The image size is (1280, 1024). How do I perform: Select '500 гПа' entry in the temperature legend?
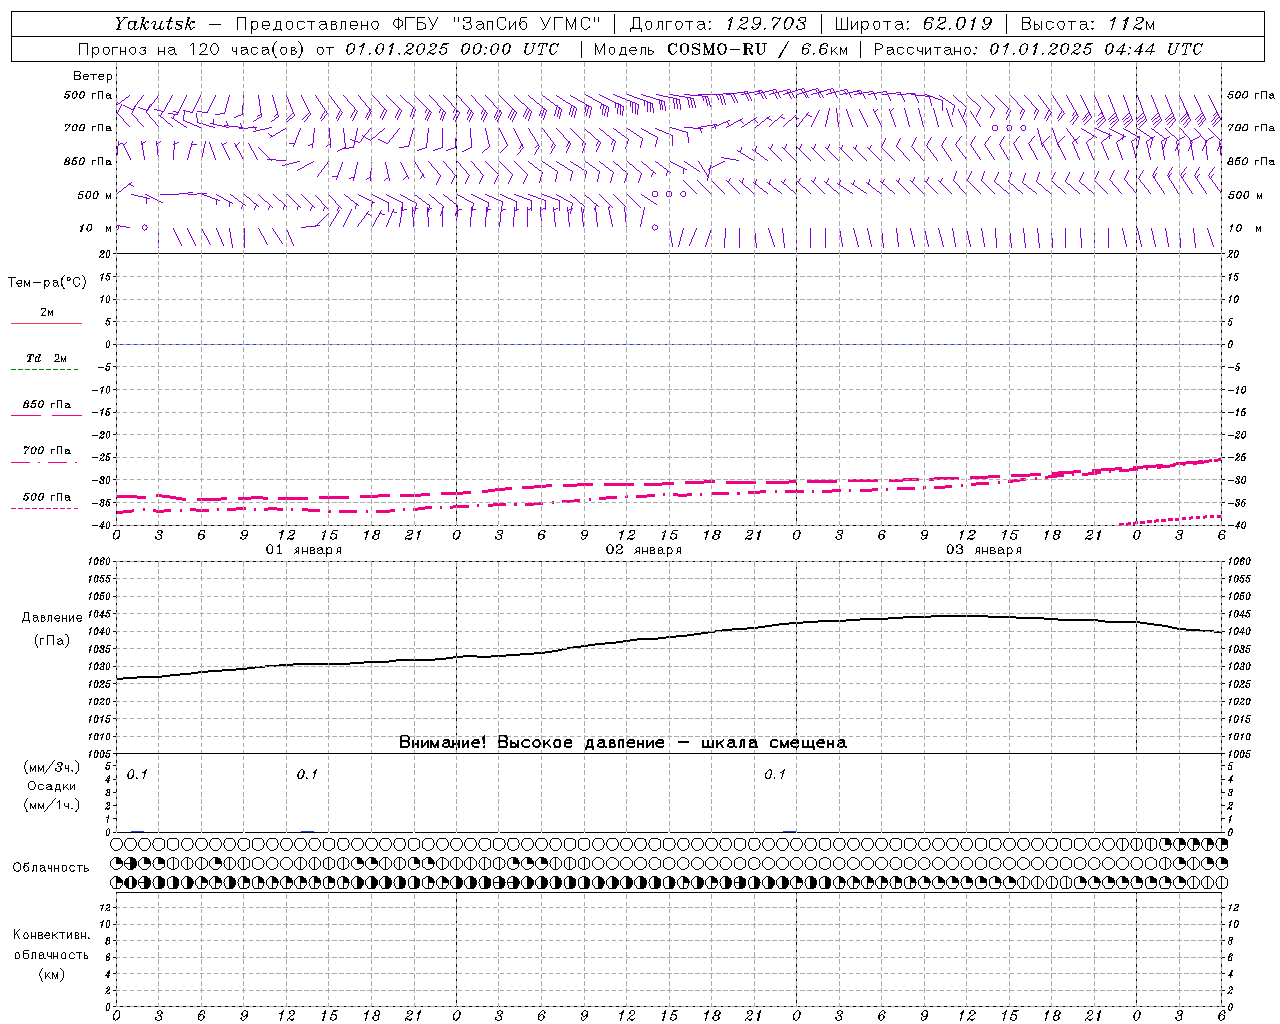(46, 497)
